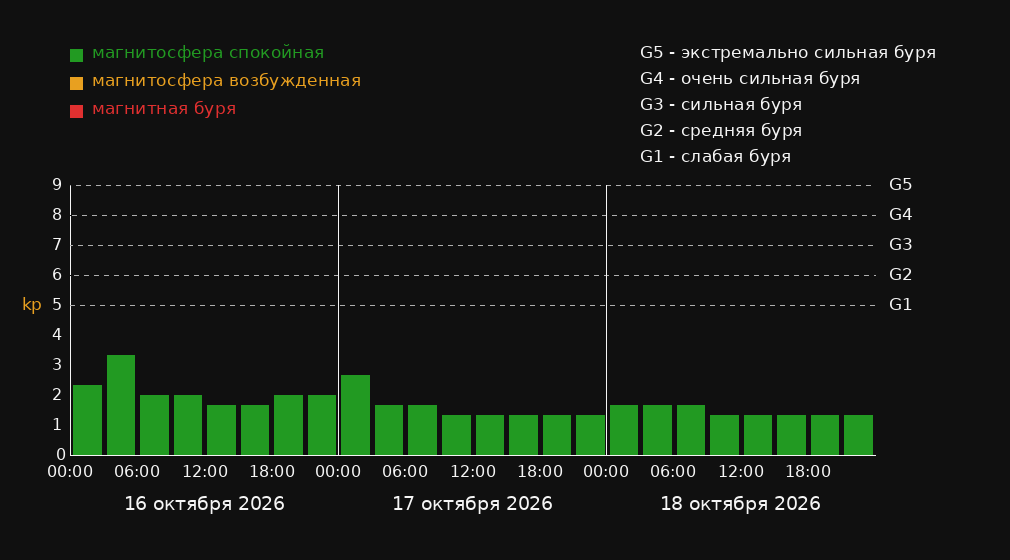Viewport: 1010px width, 560px height.
Task: Select the 'магнитная буря' legend label
Action: (x=164, y=109)
